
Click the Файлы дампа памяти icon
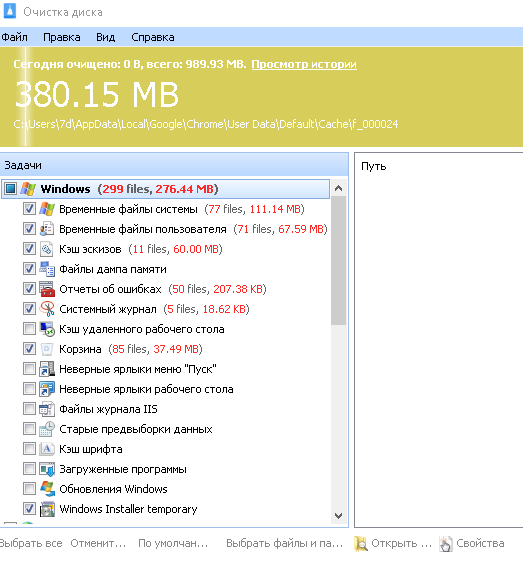point(47,269)
